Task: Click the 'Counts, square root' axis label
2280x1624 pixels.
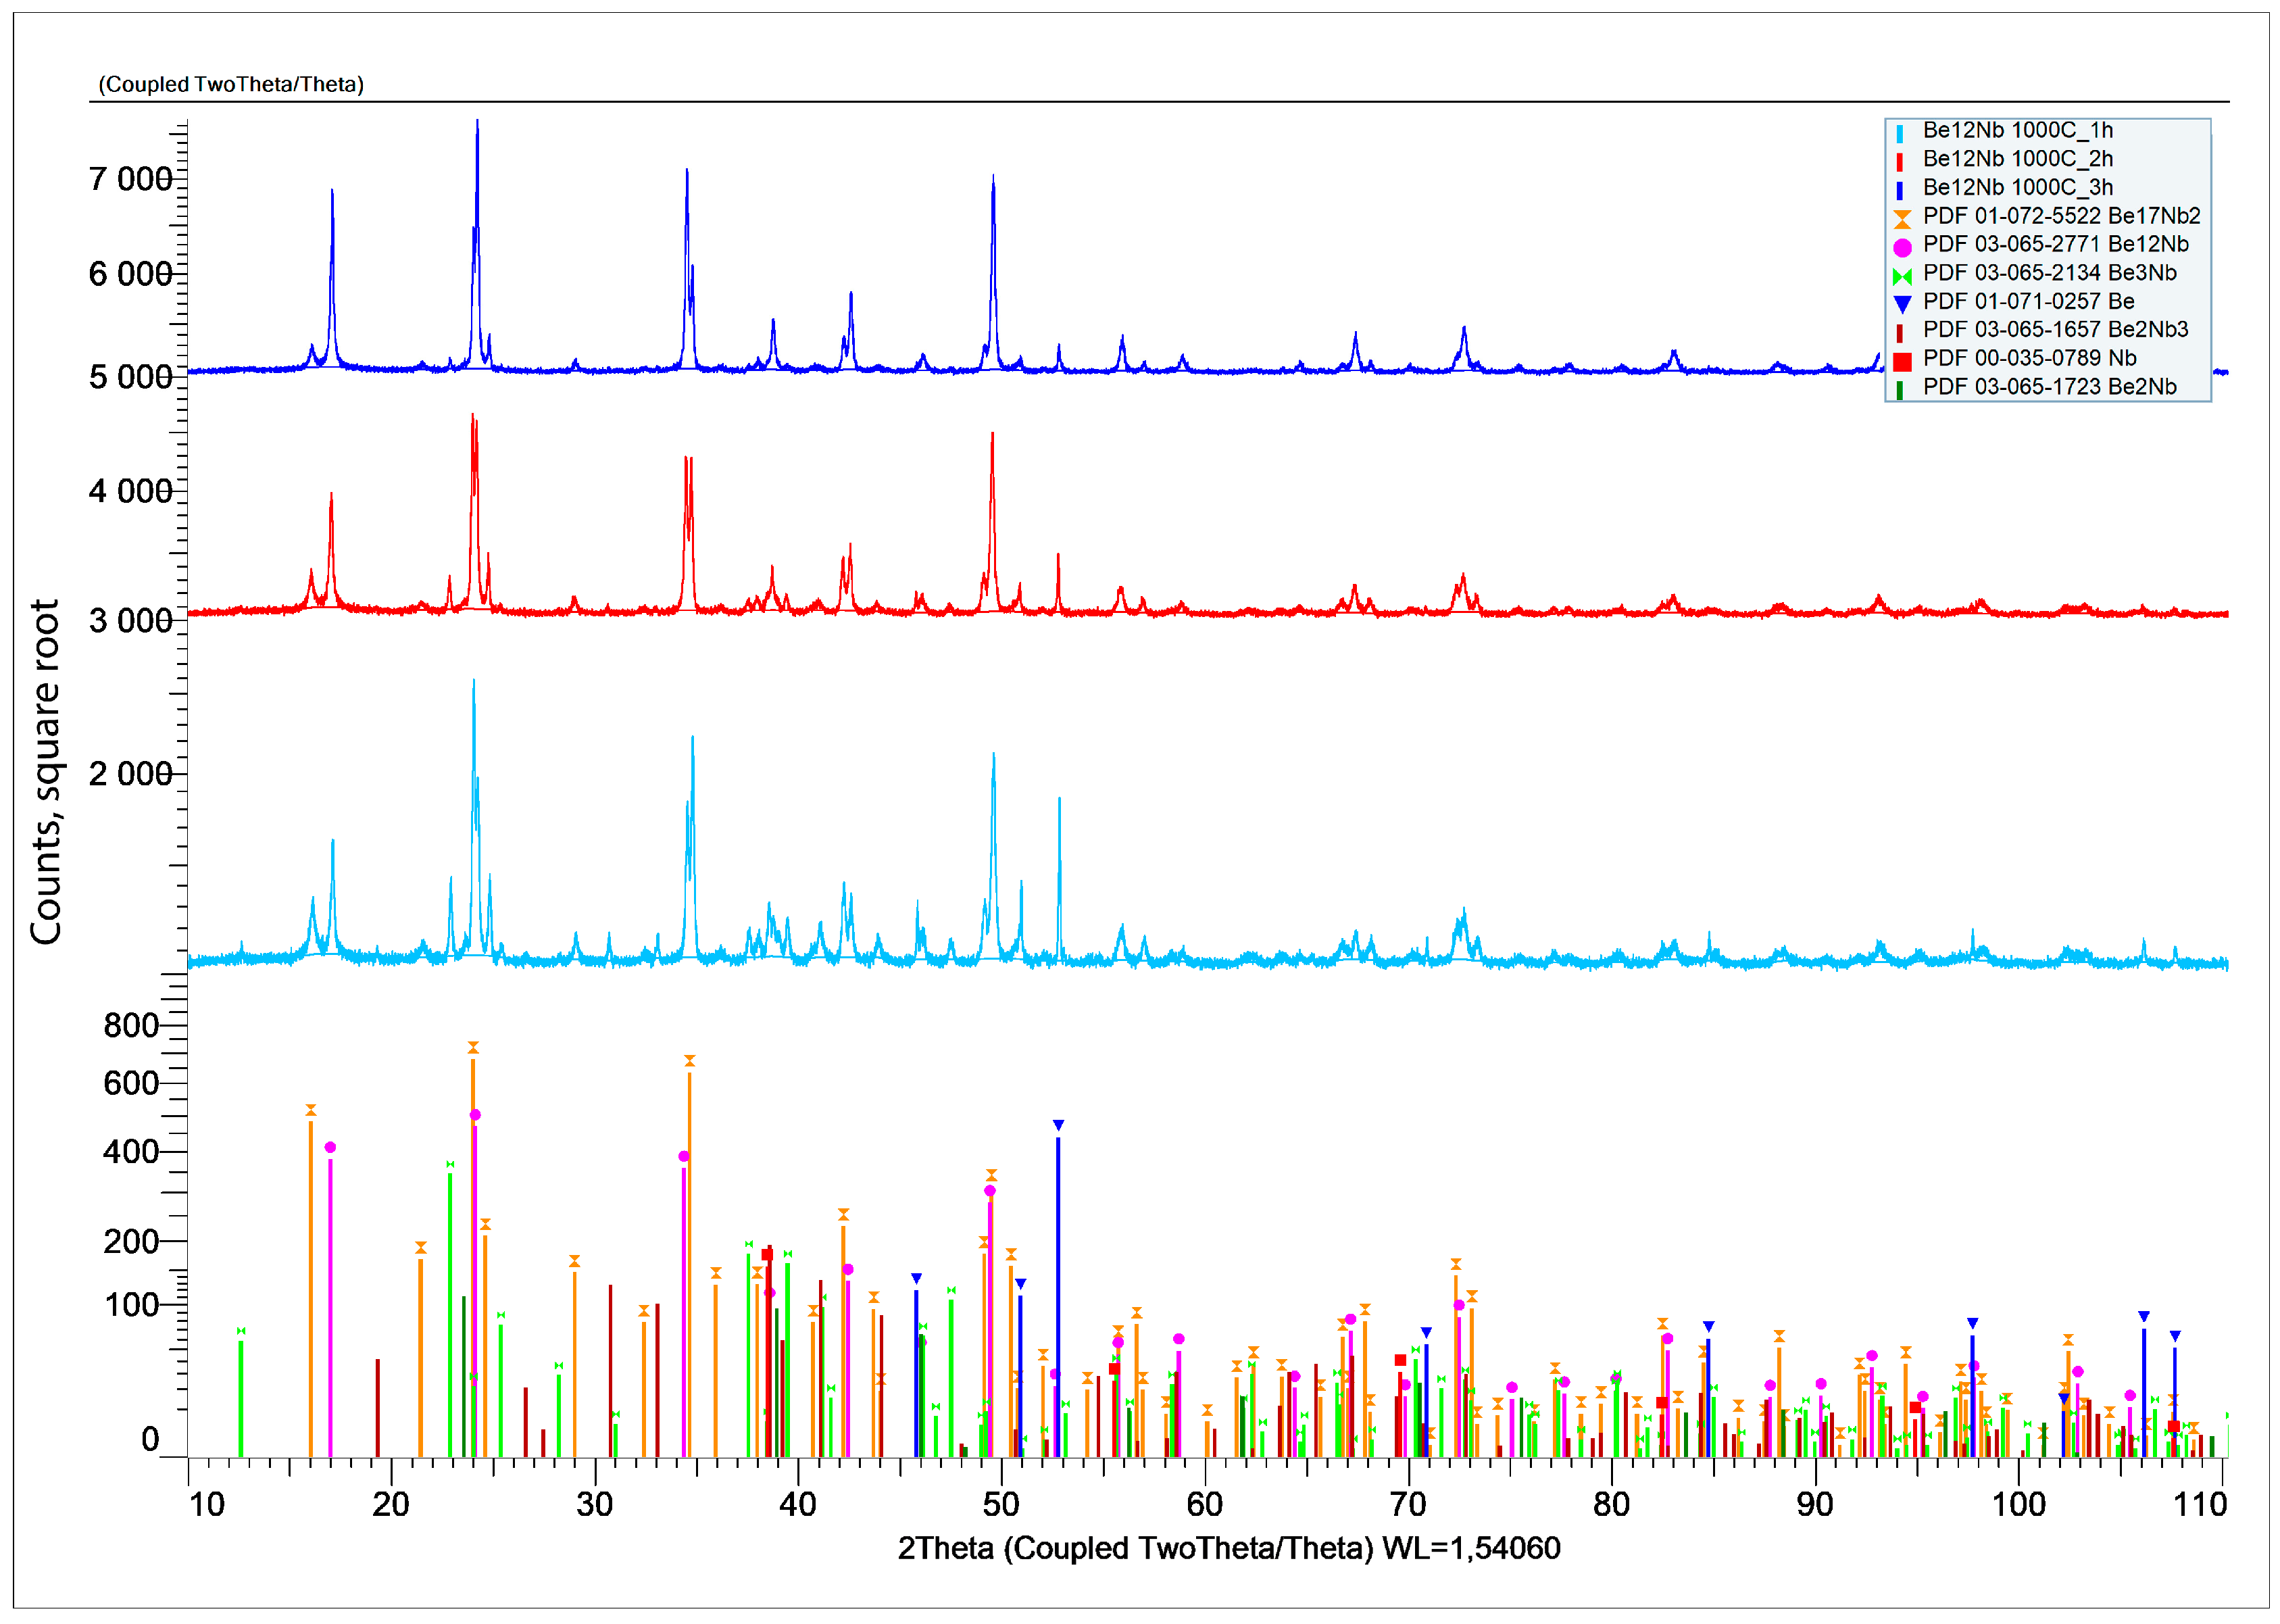Action: [46, 771]
